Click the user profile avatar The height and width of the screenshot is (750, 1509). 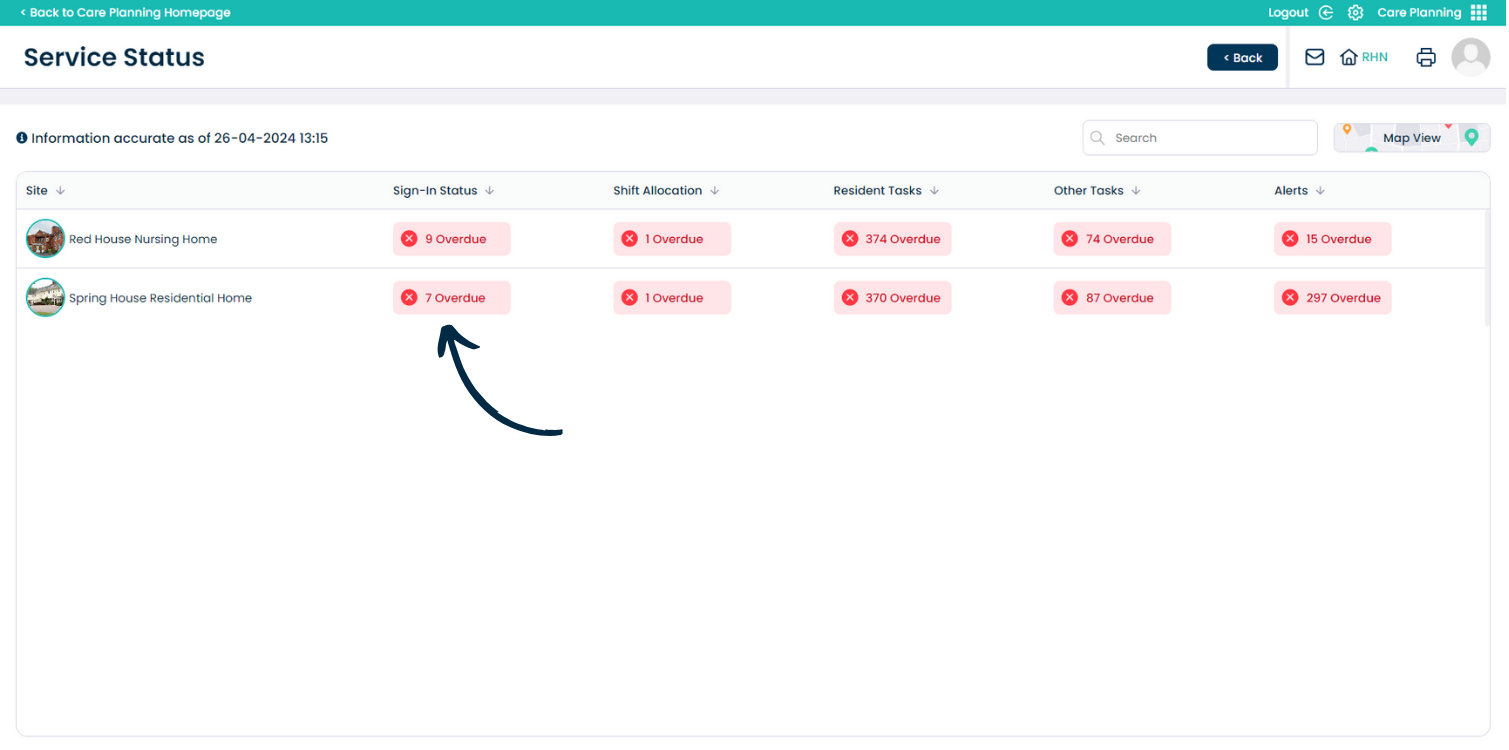[1470, 58]
